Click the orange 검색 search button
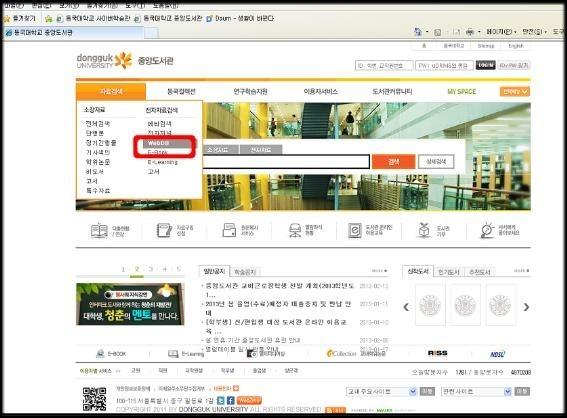The image size is (567, 418). (393, 162)
